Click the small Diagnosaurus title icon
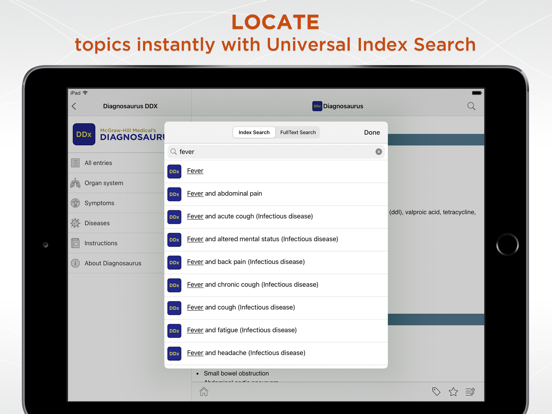 [317, 106]
